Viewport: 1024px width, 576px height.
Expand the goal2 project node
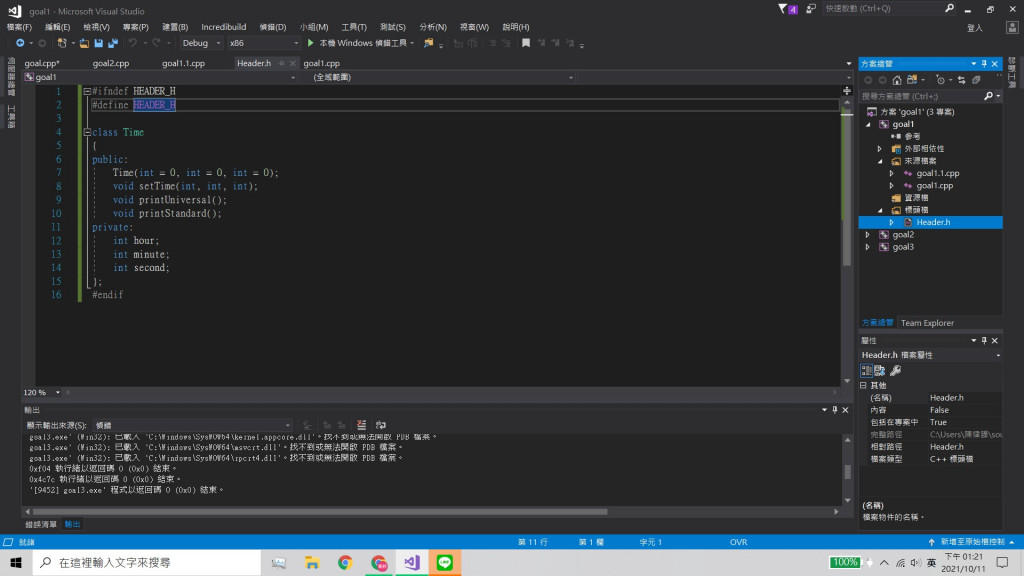pos(868,234)
